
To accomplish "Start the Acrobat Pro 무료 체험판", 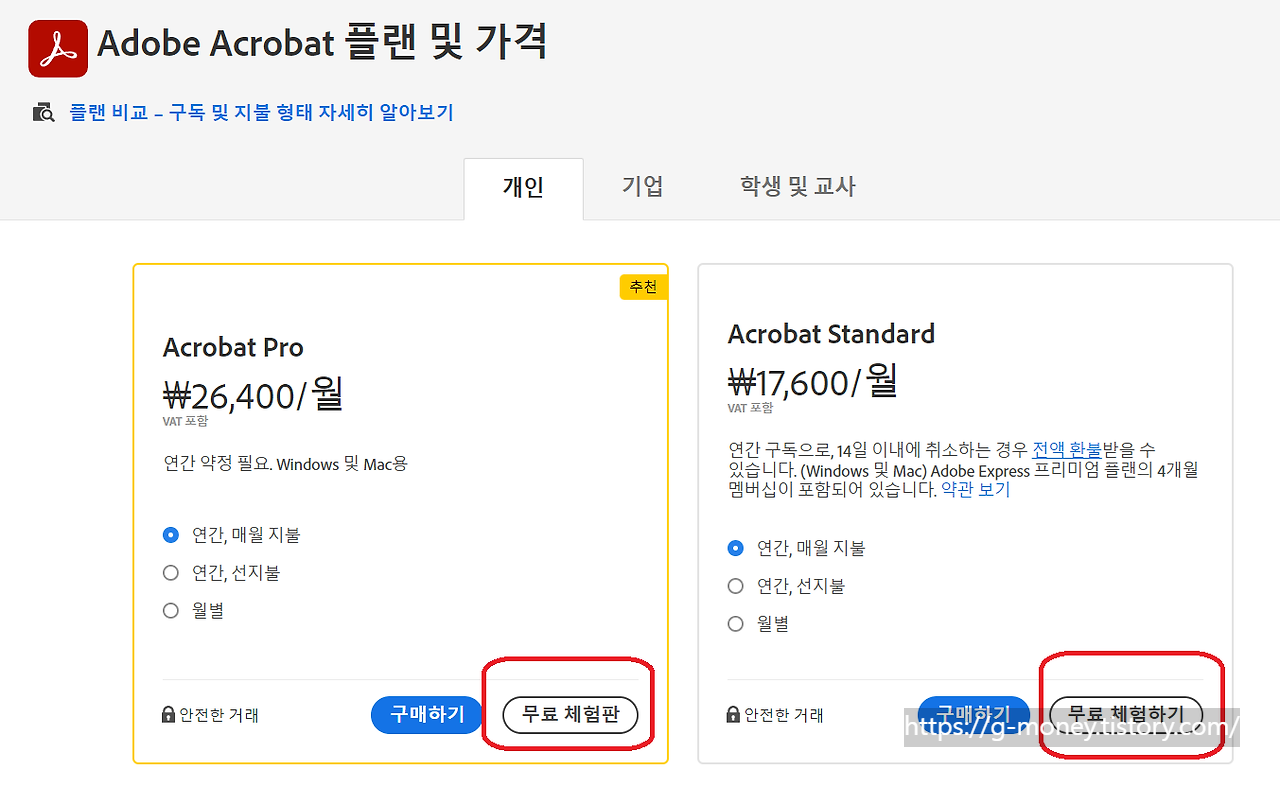I will pyautogui.click(x=570, y=715).
